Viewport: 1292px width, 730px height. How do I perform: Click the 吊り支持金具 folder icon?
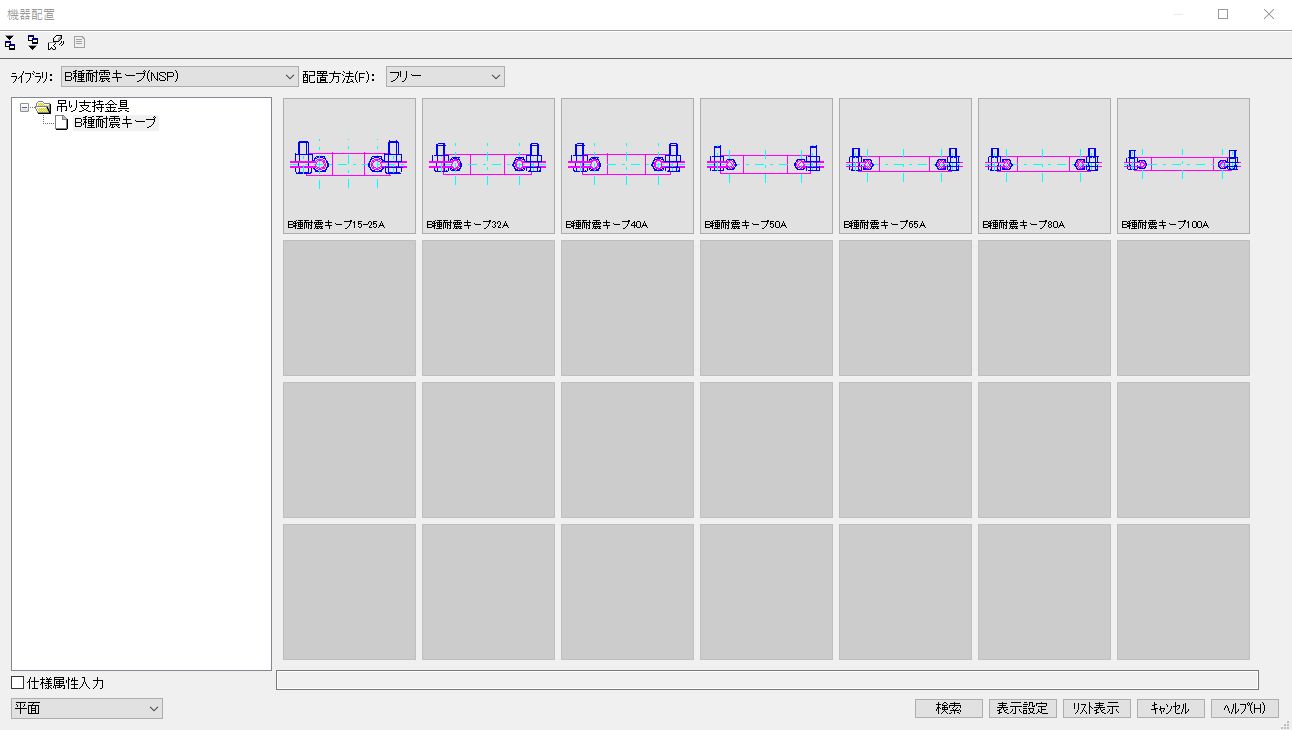click(43, 107)
